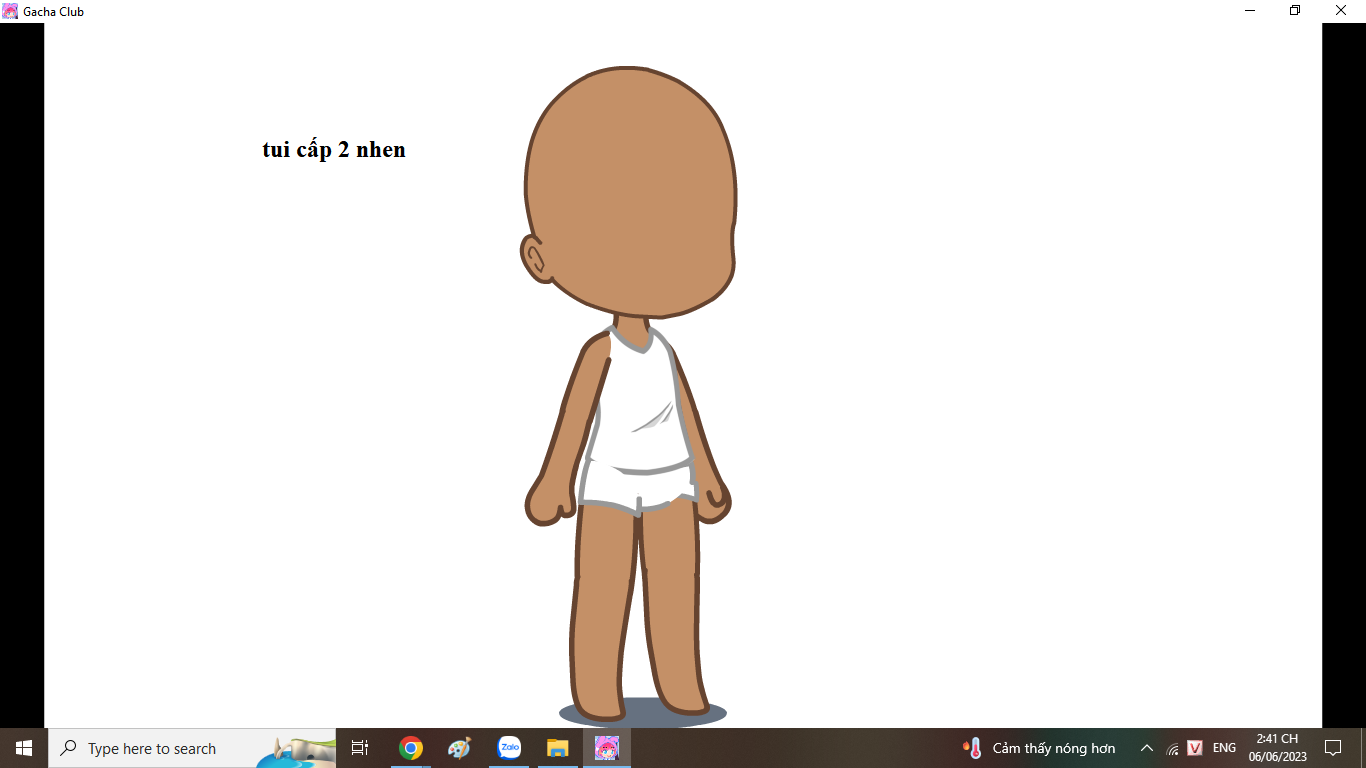
Task: Click the 'tui cấp 2 nhen' text
Action: coord(334,150)
